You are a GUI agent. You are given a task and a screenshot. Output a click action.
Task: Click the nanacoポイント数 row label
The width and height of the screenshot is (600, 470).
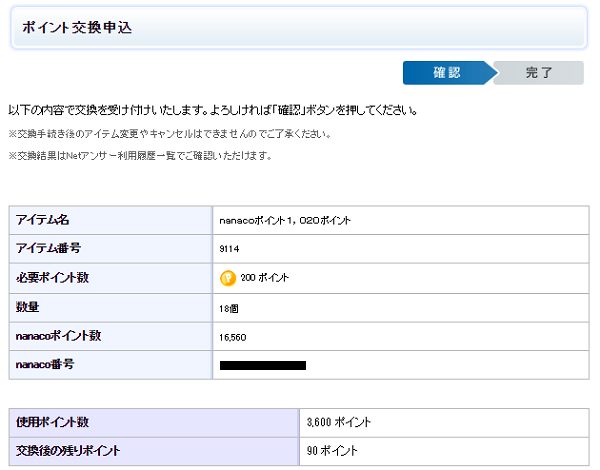pos(58,336)
